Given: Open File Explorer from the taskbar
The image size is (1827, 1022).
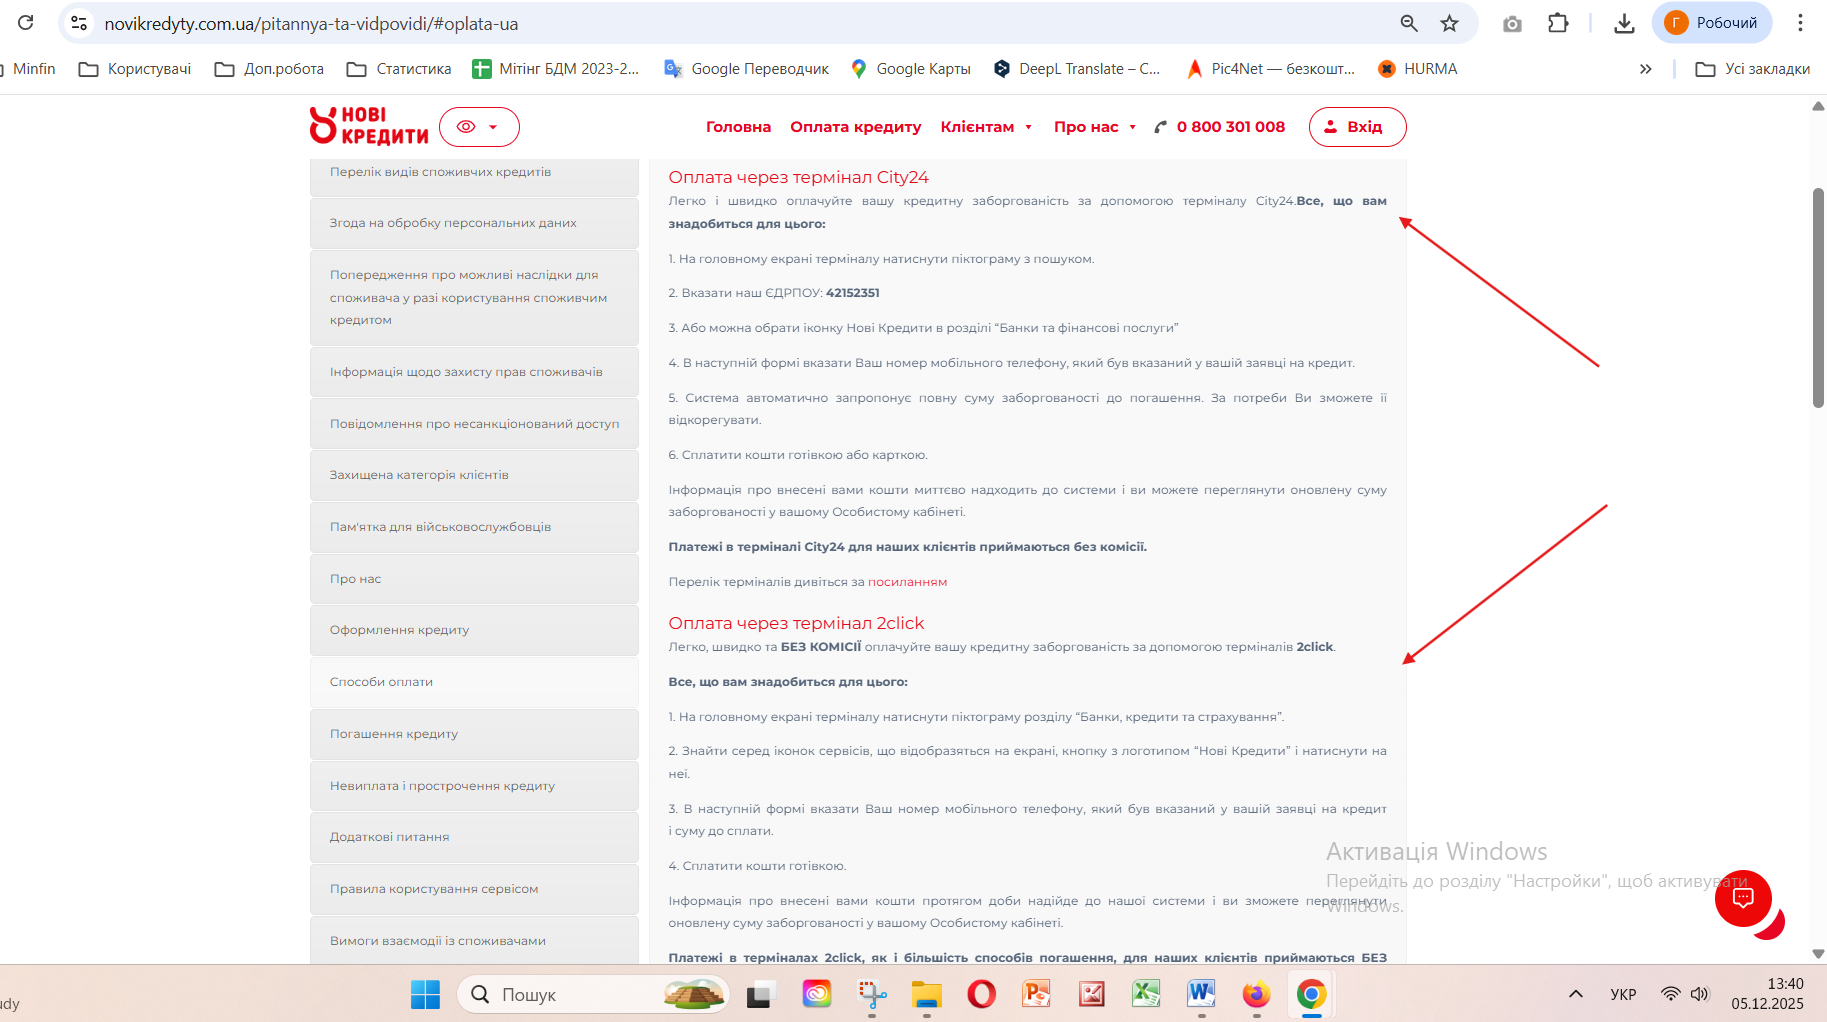Looking at the screenshot, I should 926,994.
